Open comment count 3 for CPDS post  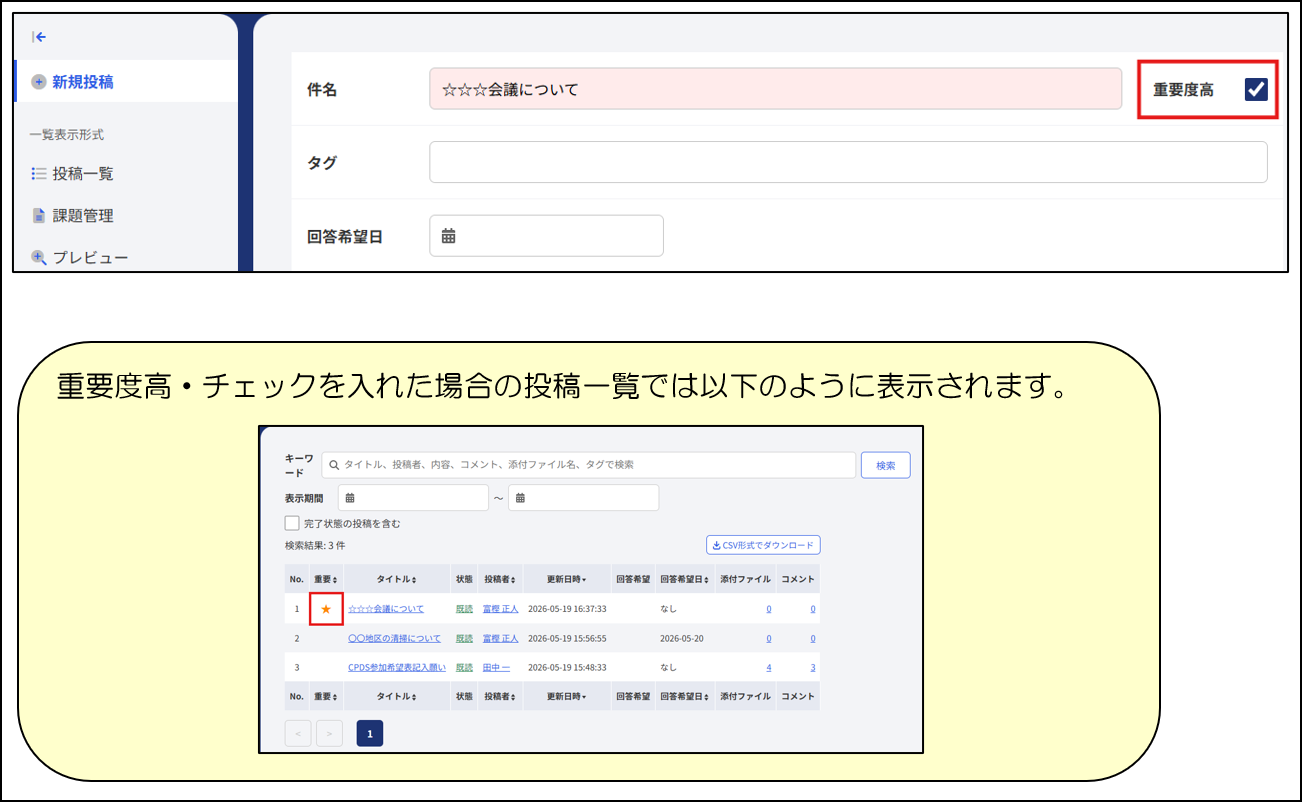(813, 667)
